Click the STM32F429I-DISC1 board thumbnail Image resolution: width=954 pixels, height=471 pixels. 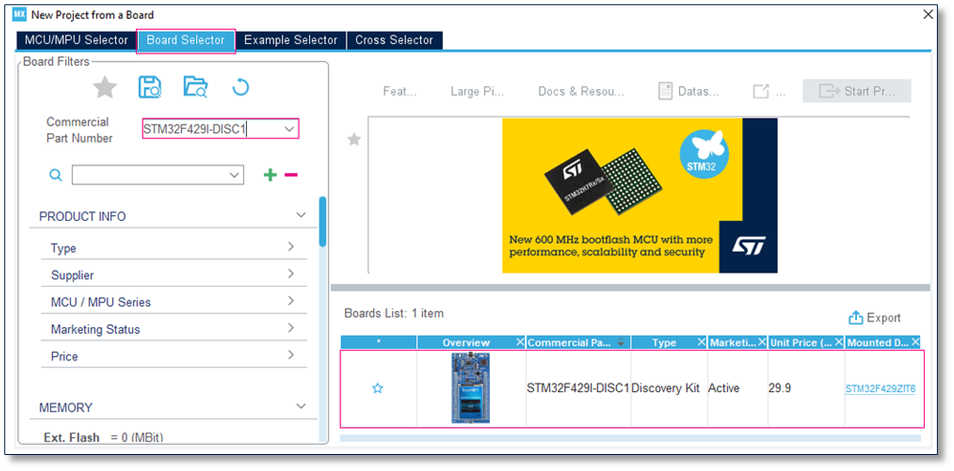coord(471,388)
